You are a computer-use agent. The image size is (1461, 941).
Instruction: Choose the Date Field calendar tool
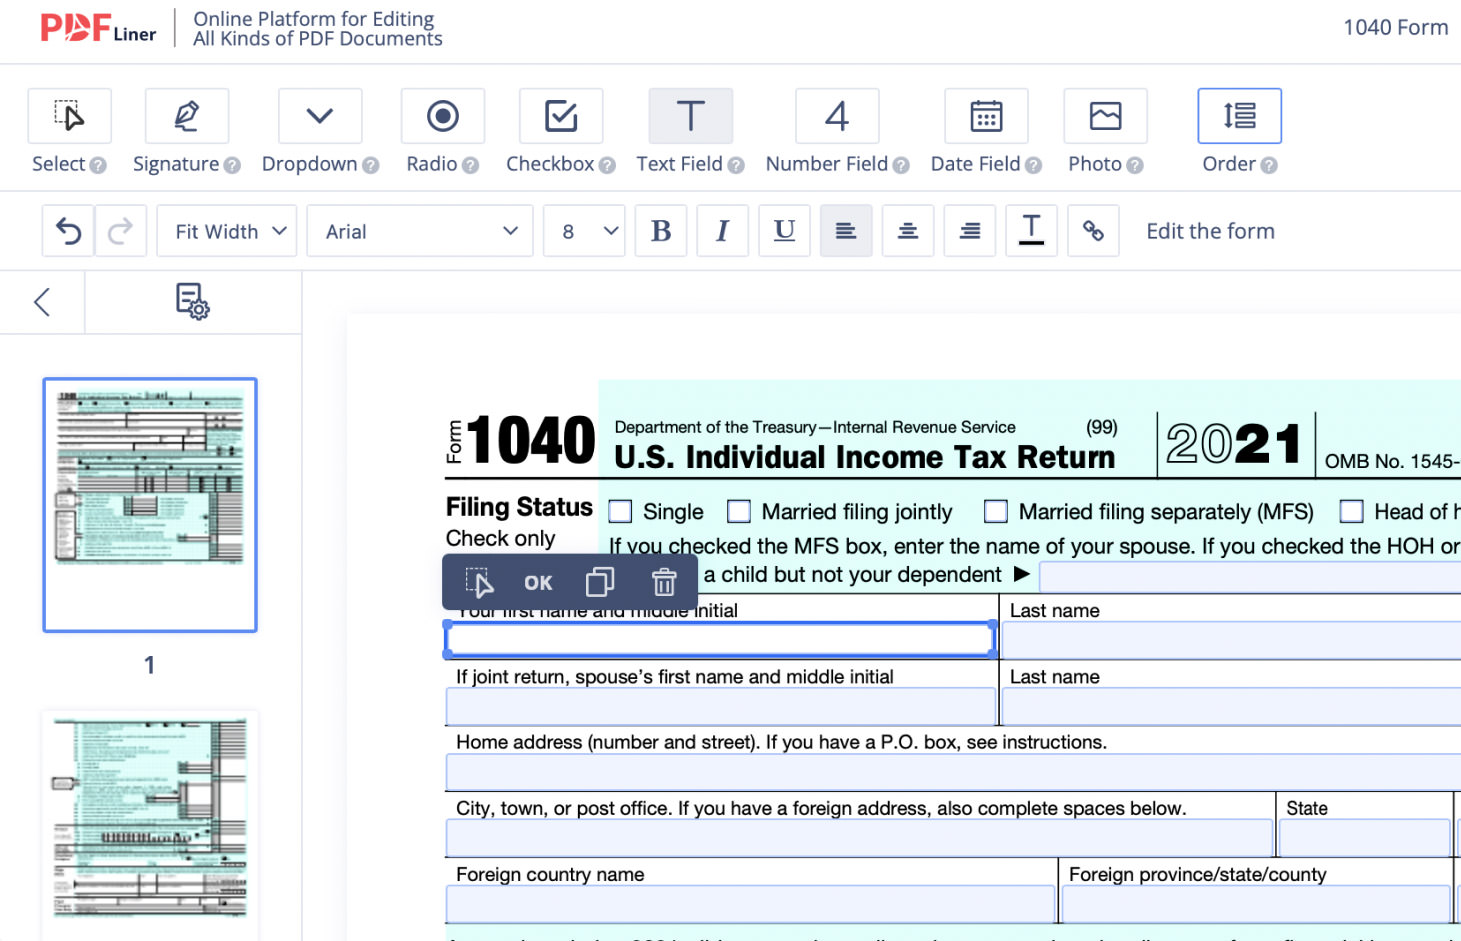click(987, 116)
